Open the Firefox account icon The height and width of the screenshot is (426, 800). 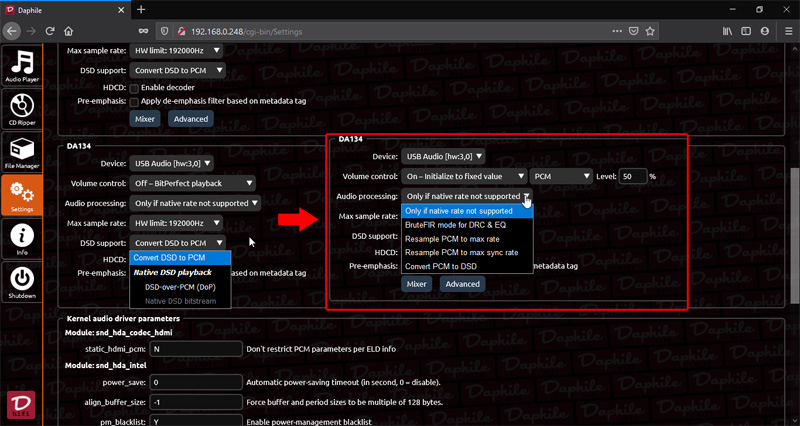click(x=764, y=31)
